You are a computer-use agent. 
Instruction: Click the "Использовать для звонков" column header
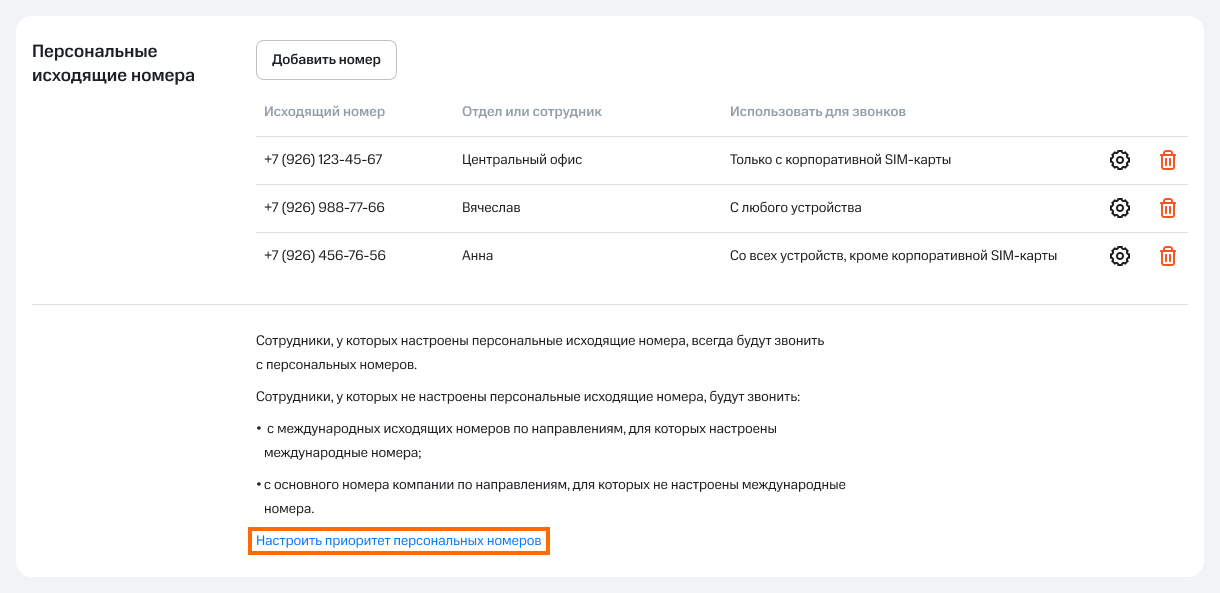(x=817, y=112)
